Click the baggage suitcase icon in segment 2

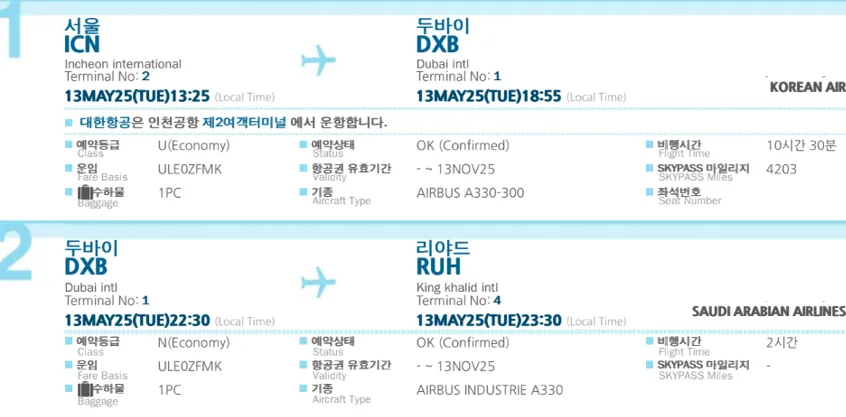tap(84, 389)
